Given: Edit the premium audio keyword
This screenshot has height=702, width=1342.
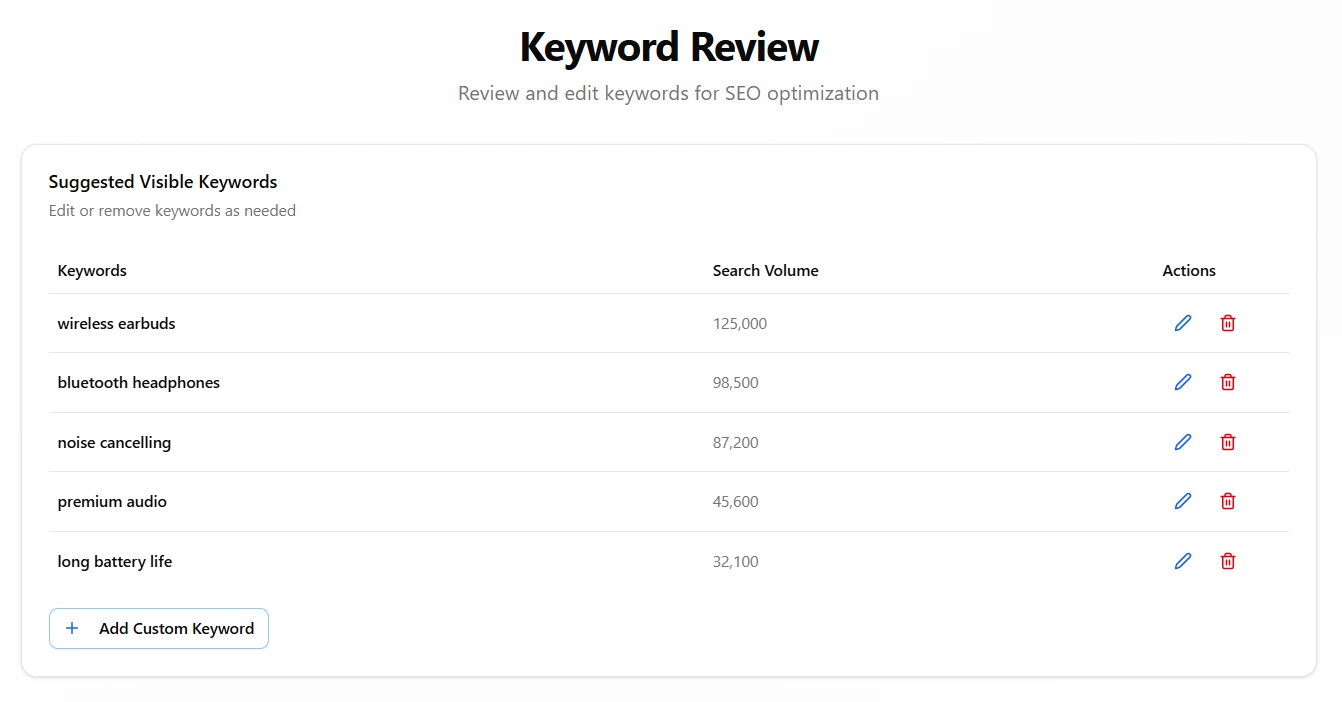Looking at the screenshot, I should pos(1183,501).
